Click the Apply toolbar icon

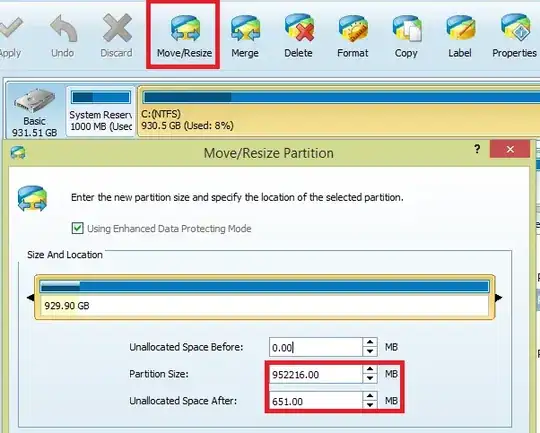click(11, 28)
